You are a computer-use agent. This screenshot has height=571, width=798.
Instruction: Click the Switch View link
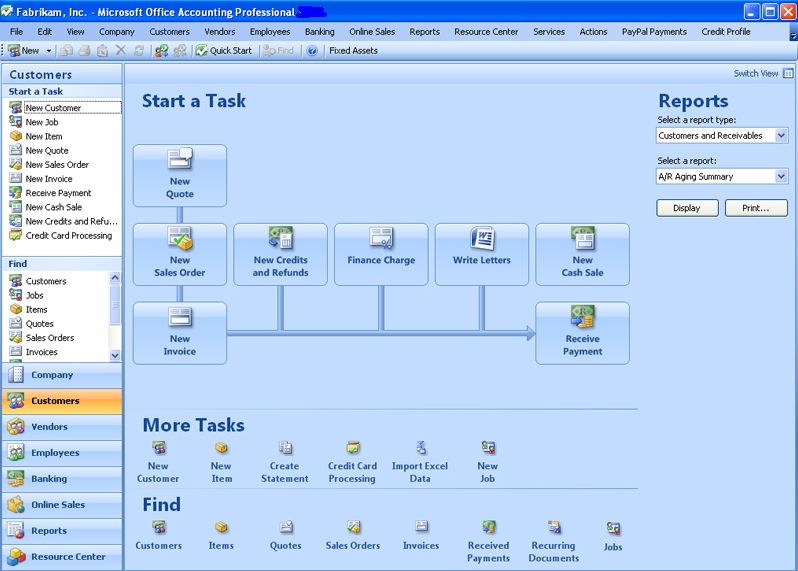[756, 73]
